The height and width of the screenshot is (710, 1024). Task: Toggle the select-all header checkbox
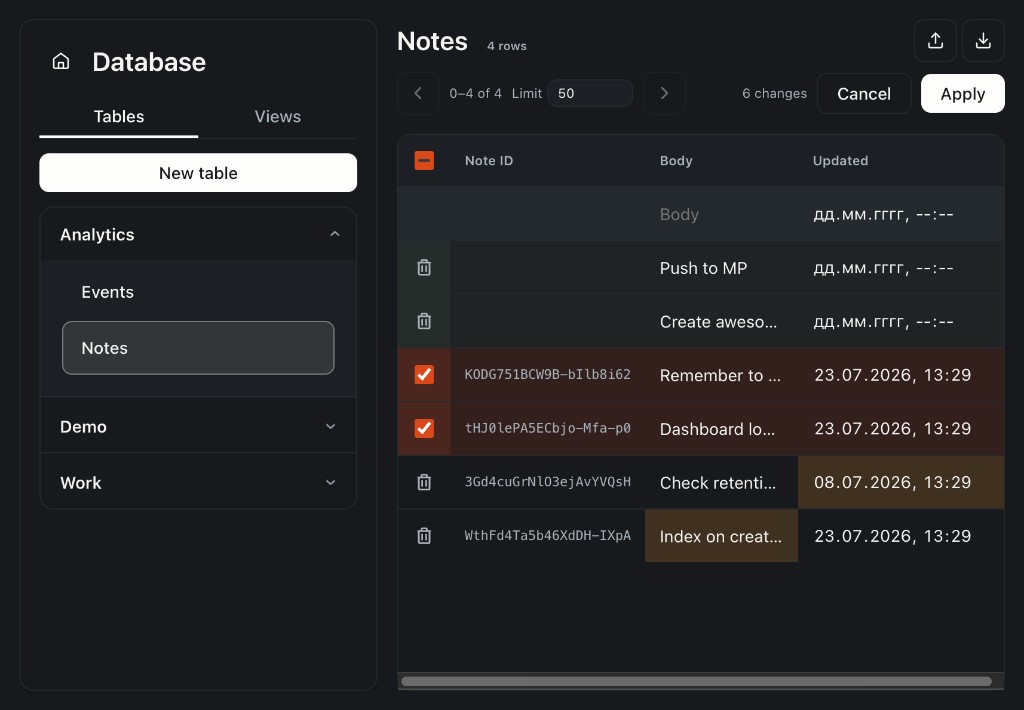click(424, 161)
